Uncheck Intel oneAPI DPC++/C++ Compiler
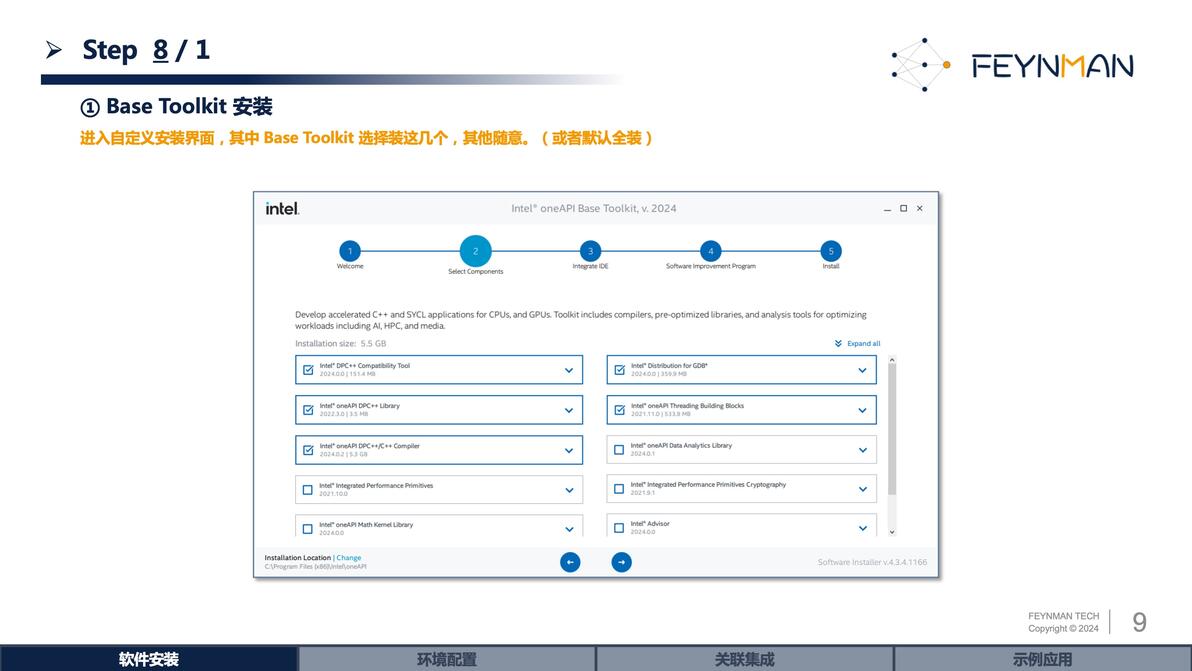 click(x=308, y=450)
